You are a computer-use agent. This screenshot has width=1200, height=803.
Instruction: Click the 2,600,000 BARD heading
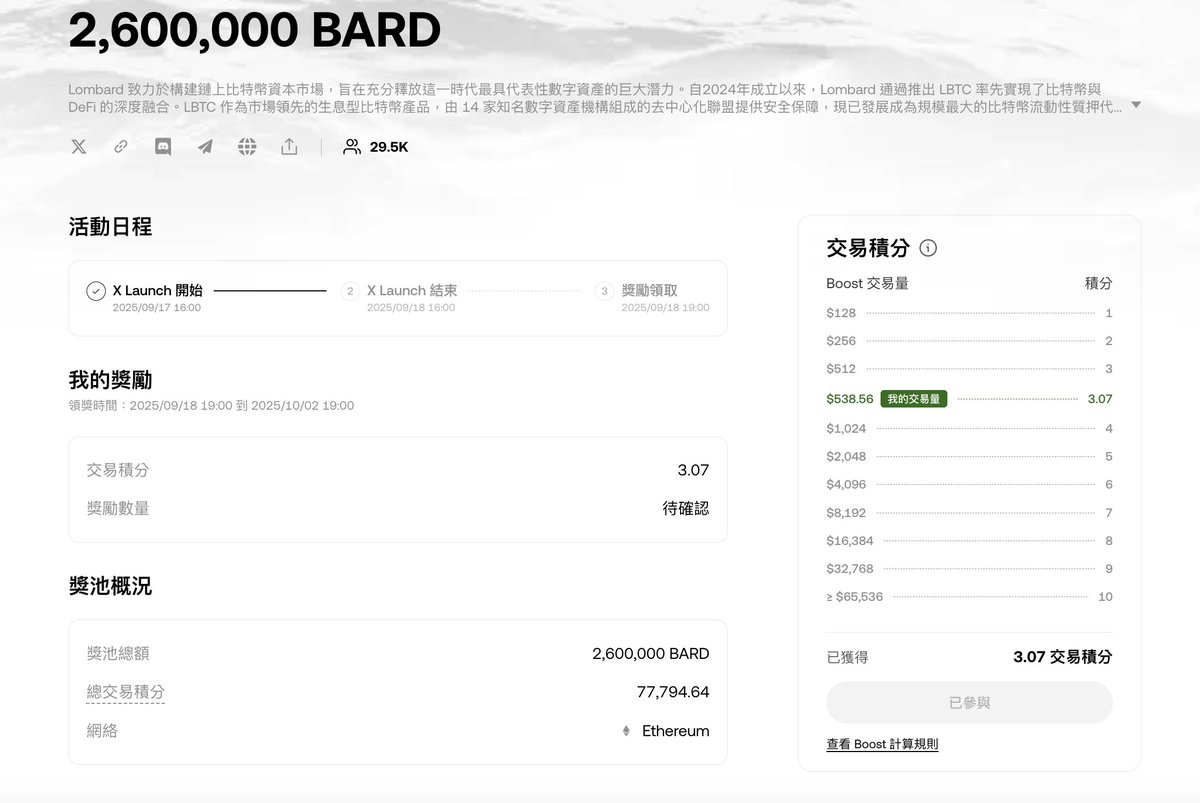point(254,30)
